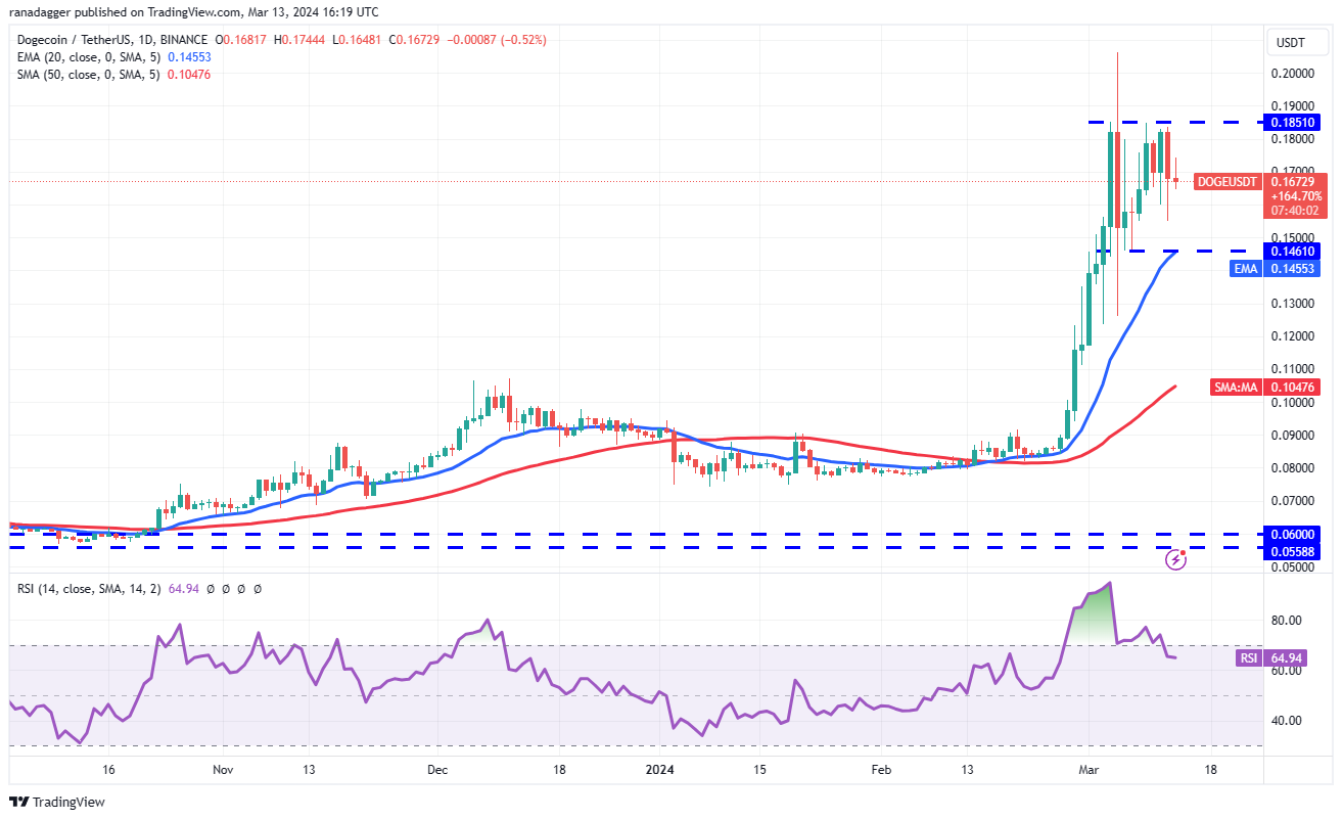Click the 2024 label on time axis

[658, 770]
